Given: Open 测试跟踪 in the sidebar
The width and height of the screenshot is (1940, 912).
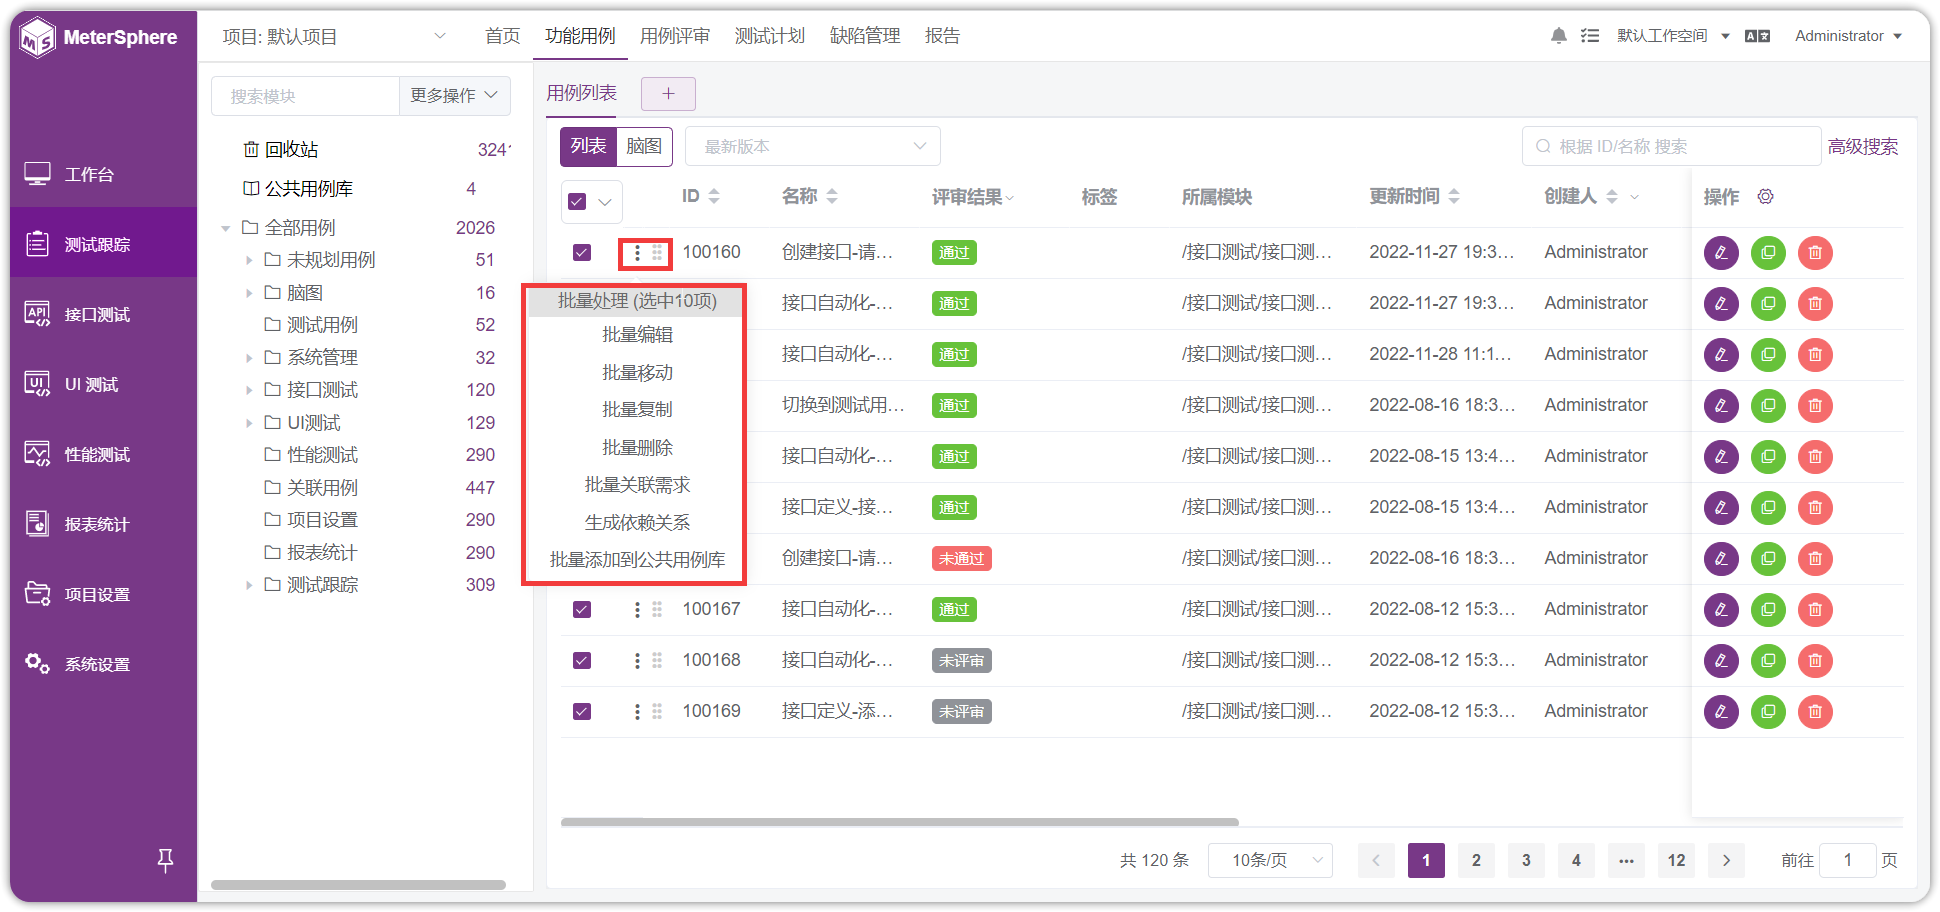Looking at the screenshot, I should click(x=103, y=244).
